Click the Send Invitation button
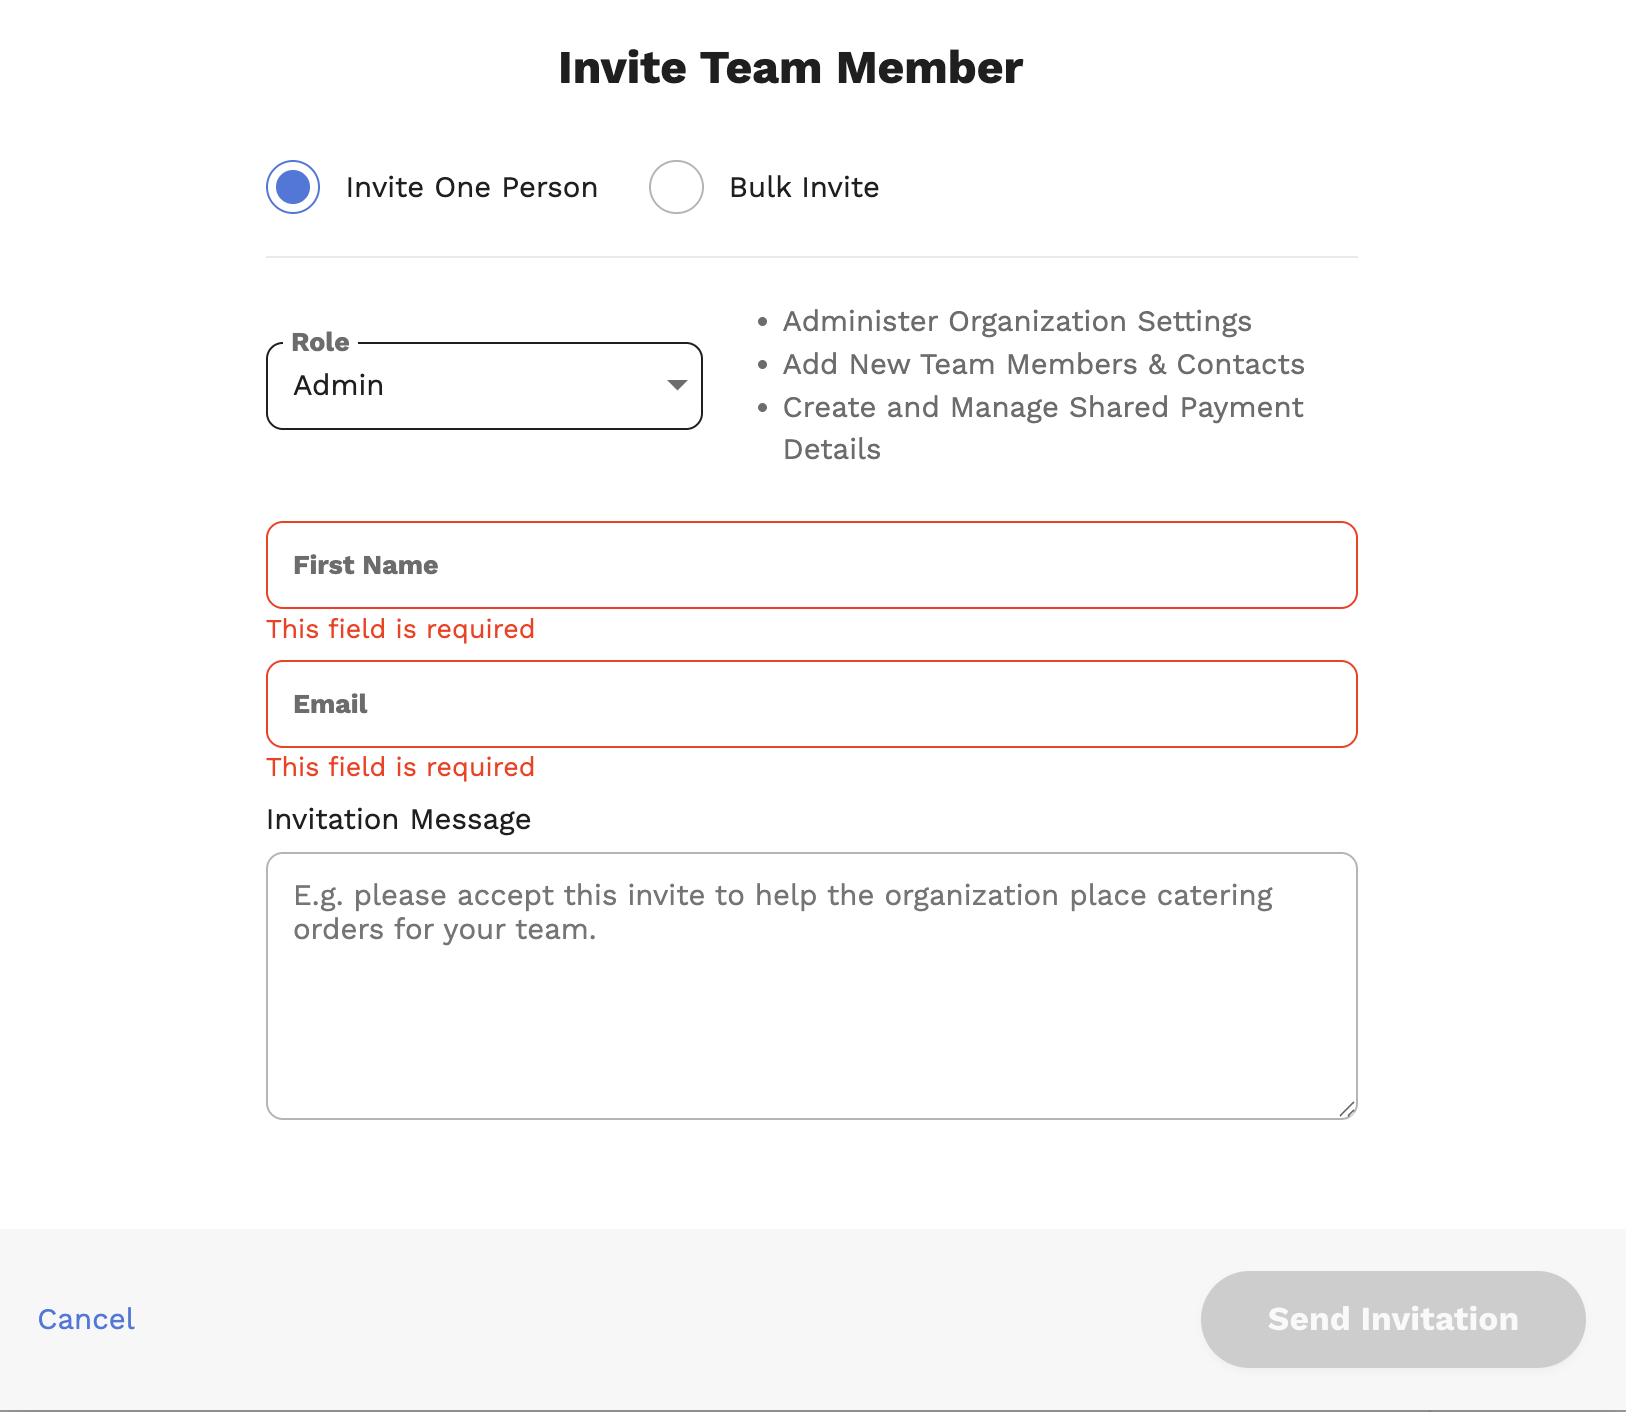Image resolution: width=1626 pixels, height=1412 pixels. pos(1392,1319)
